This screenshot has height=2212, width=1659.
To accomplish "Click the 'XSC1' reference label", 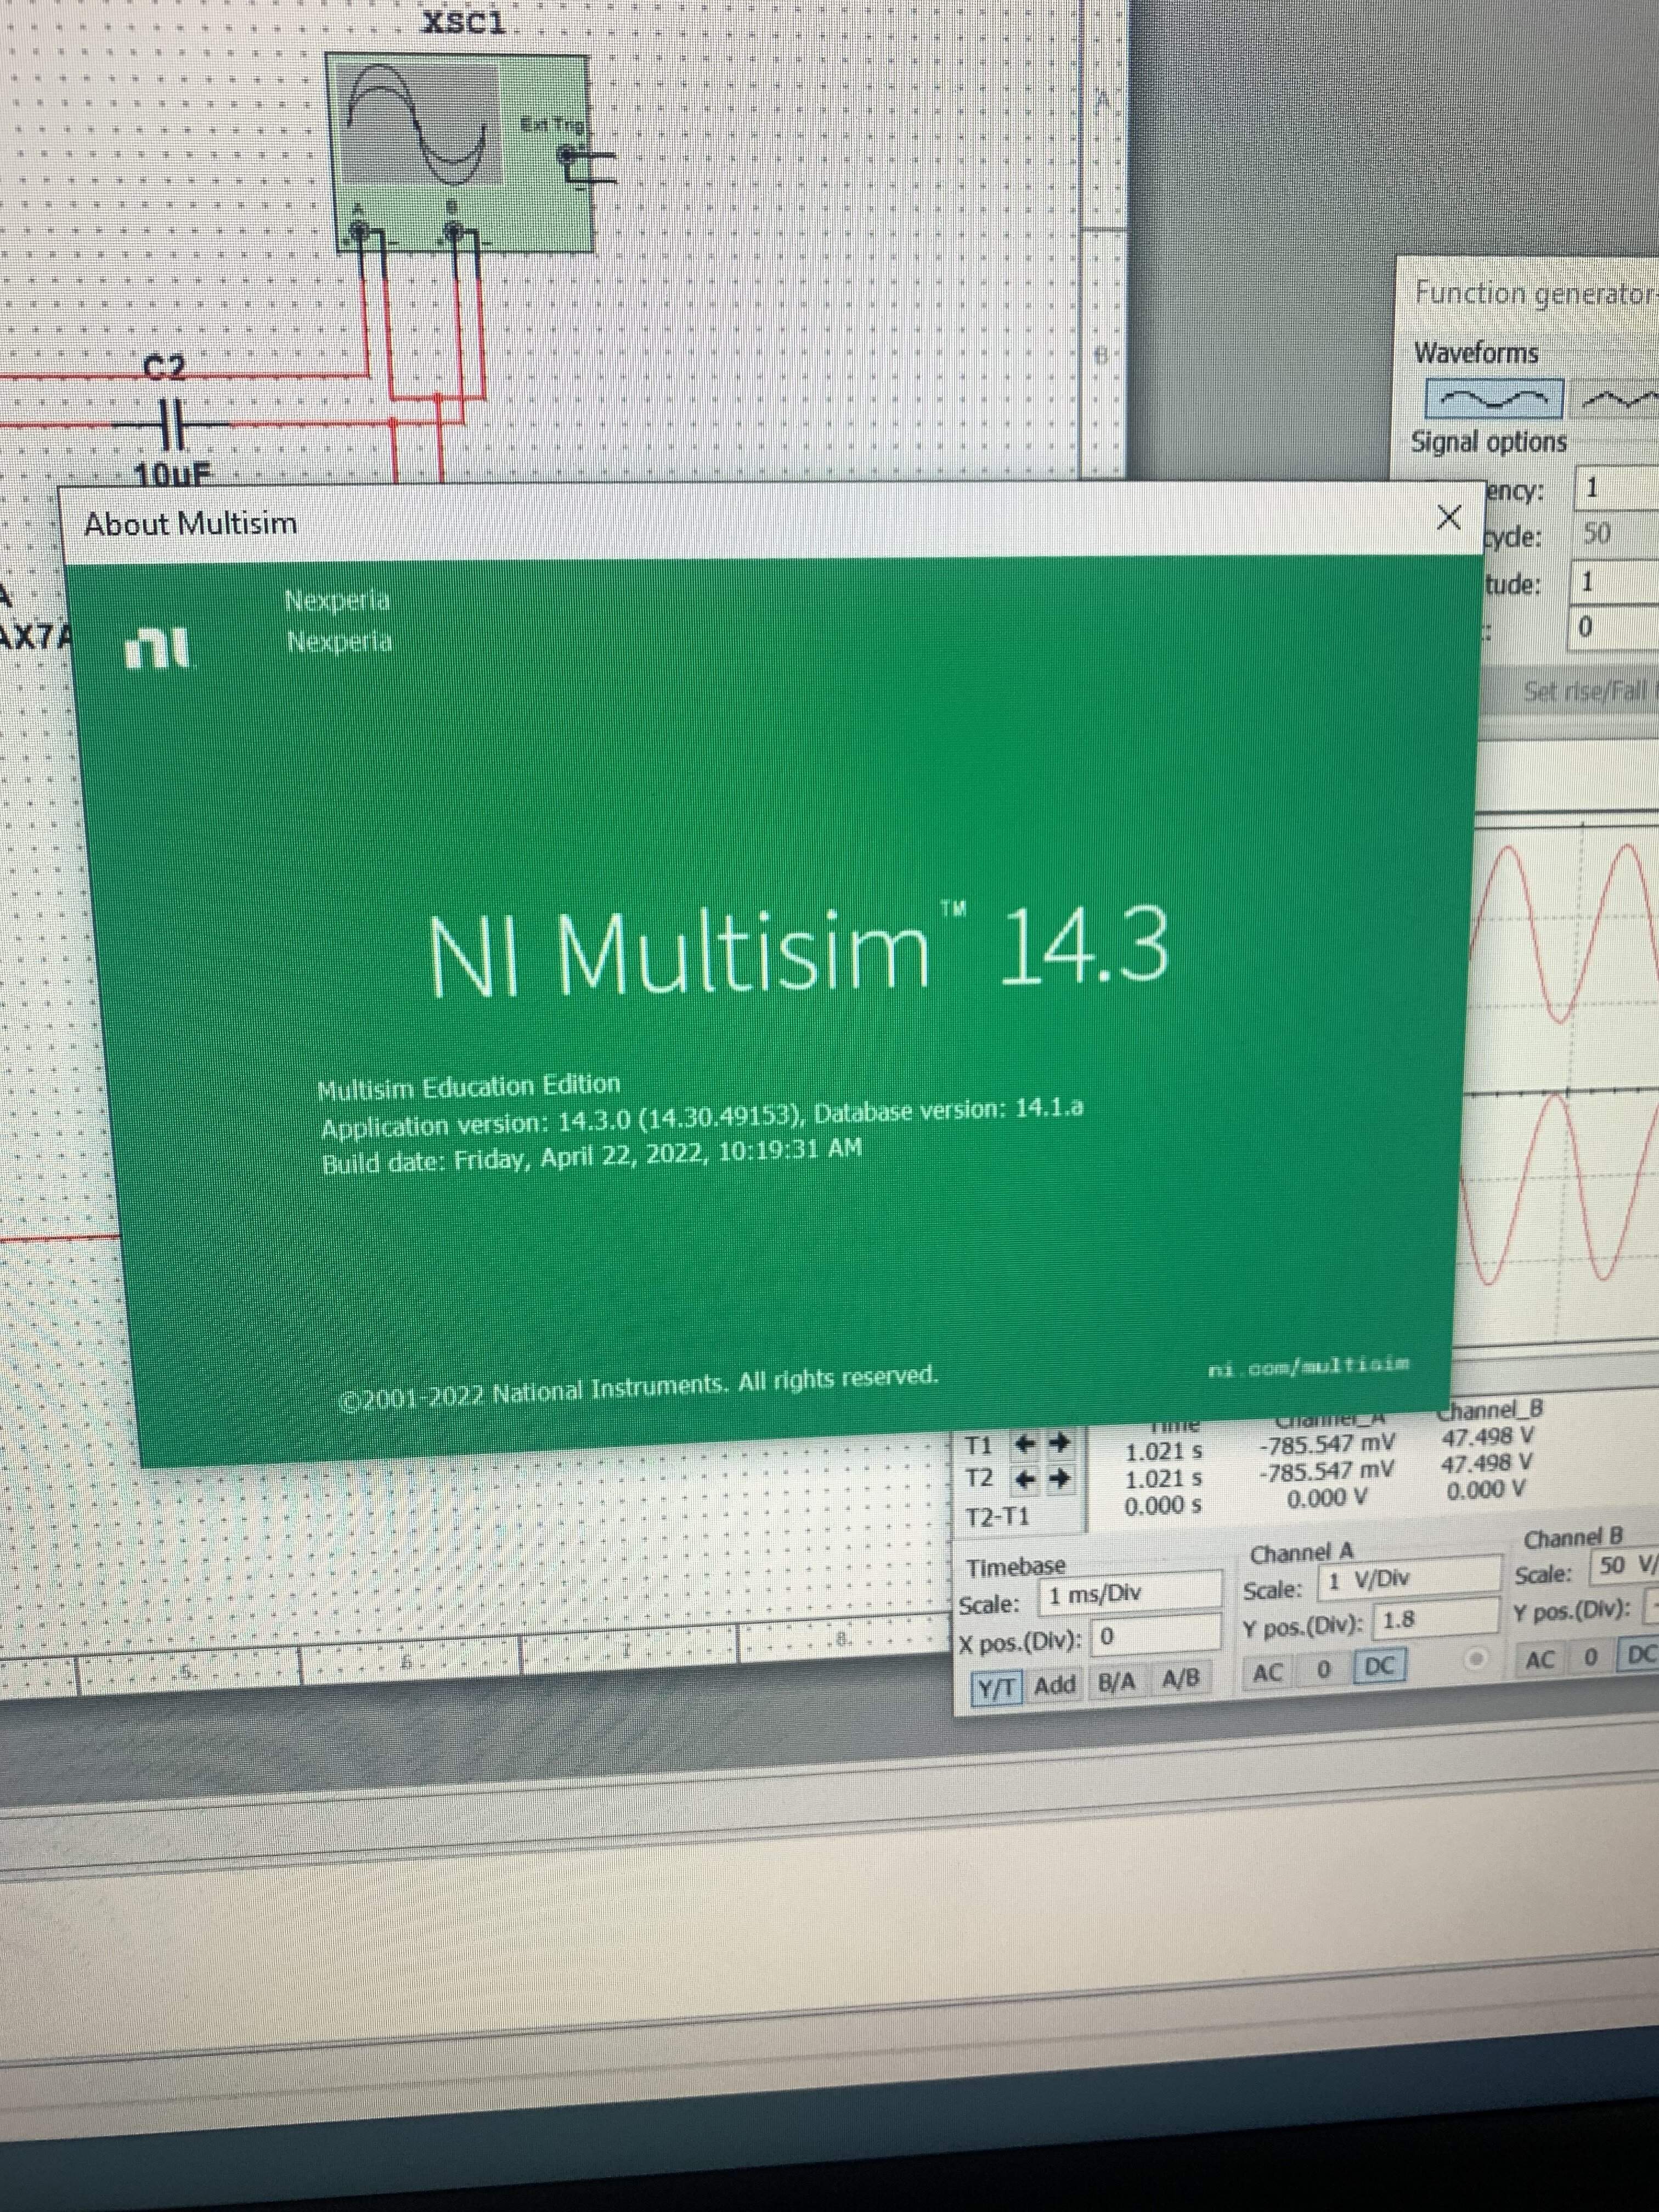I will 463,22.
